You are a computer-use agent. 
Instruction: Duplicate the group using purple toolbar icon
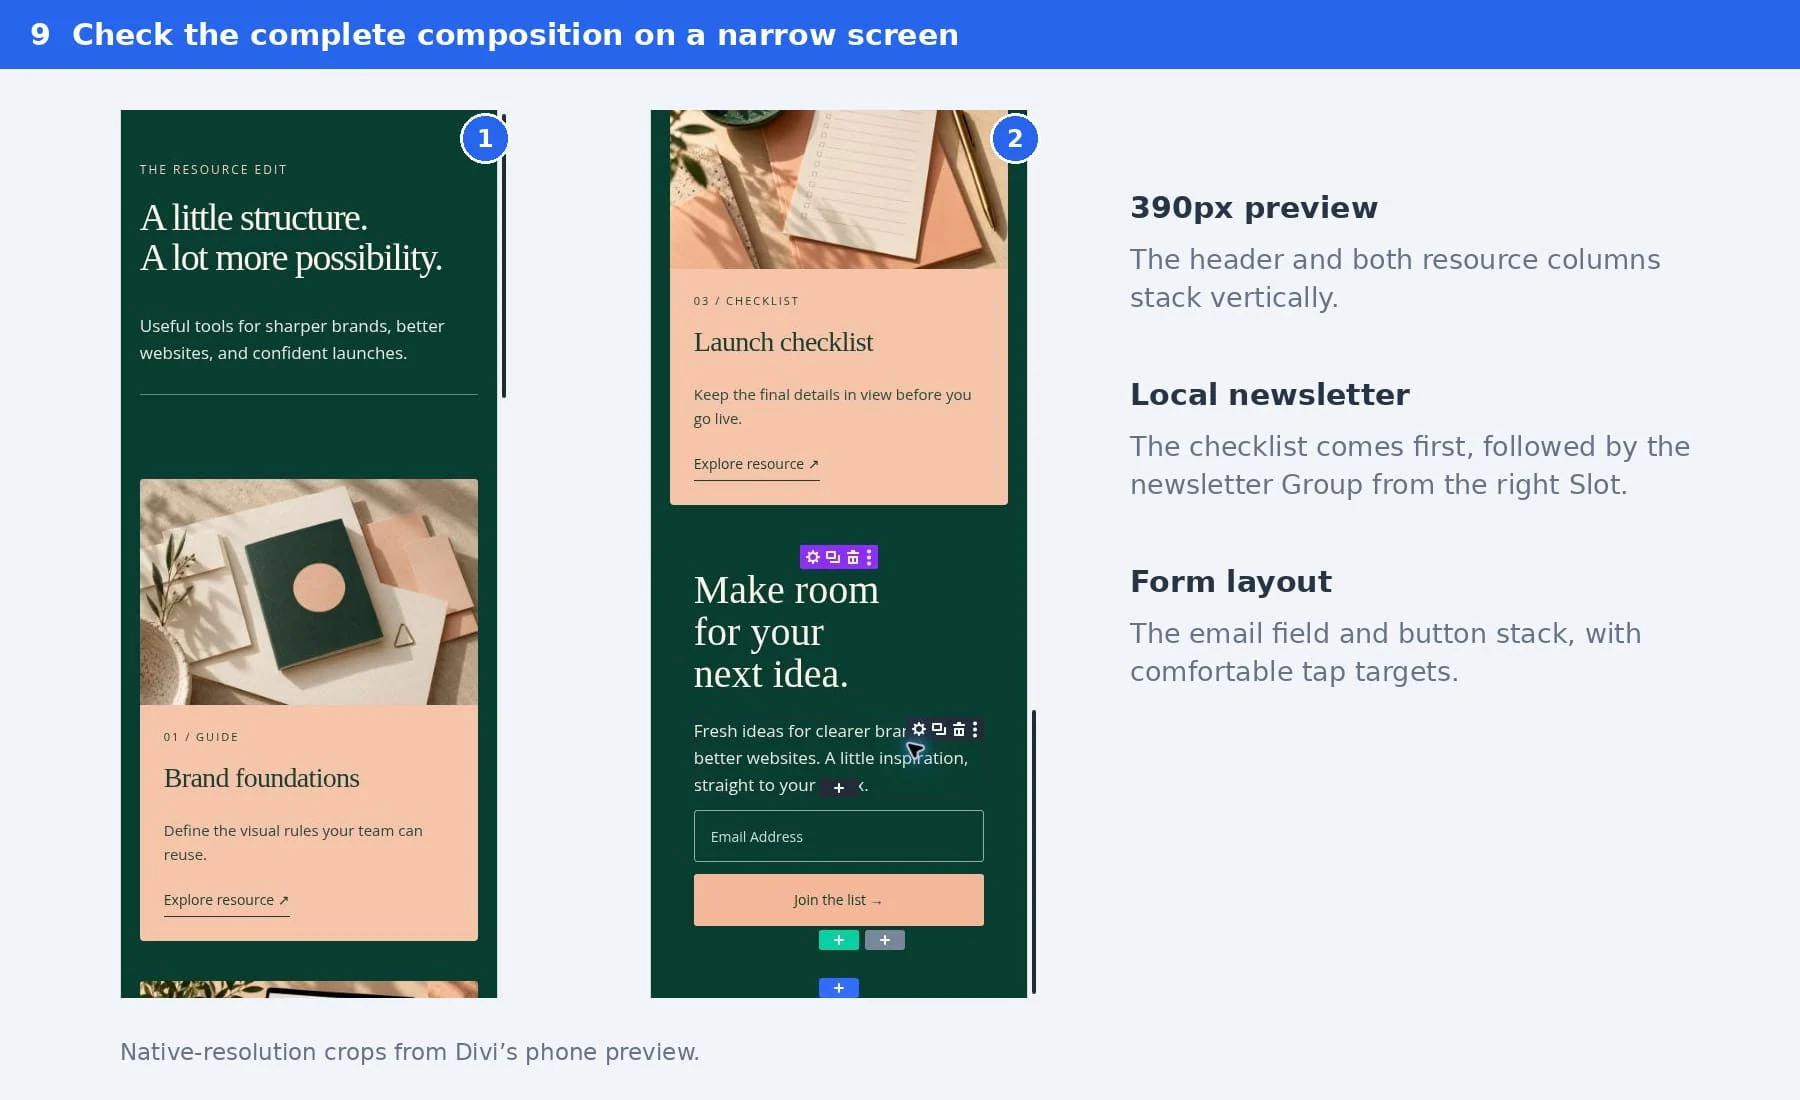(833, 557)
